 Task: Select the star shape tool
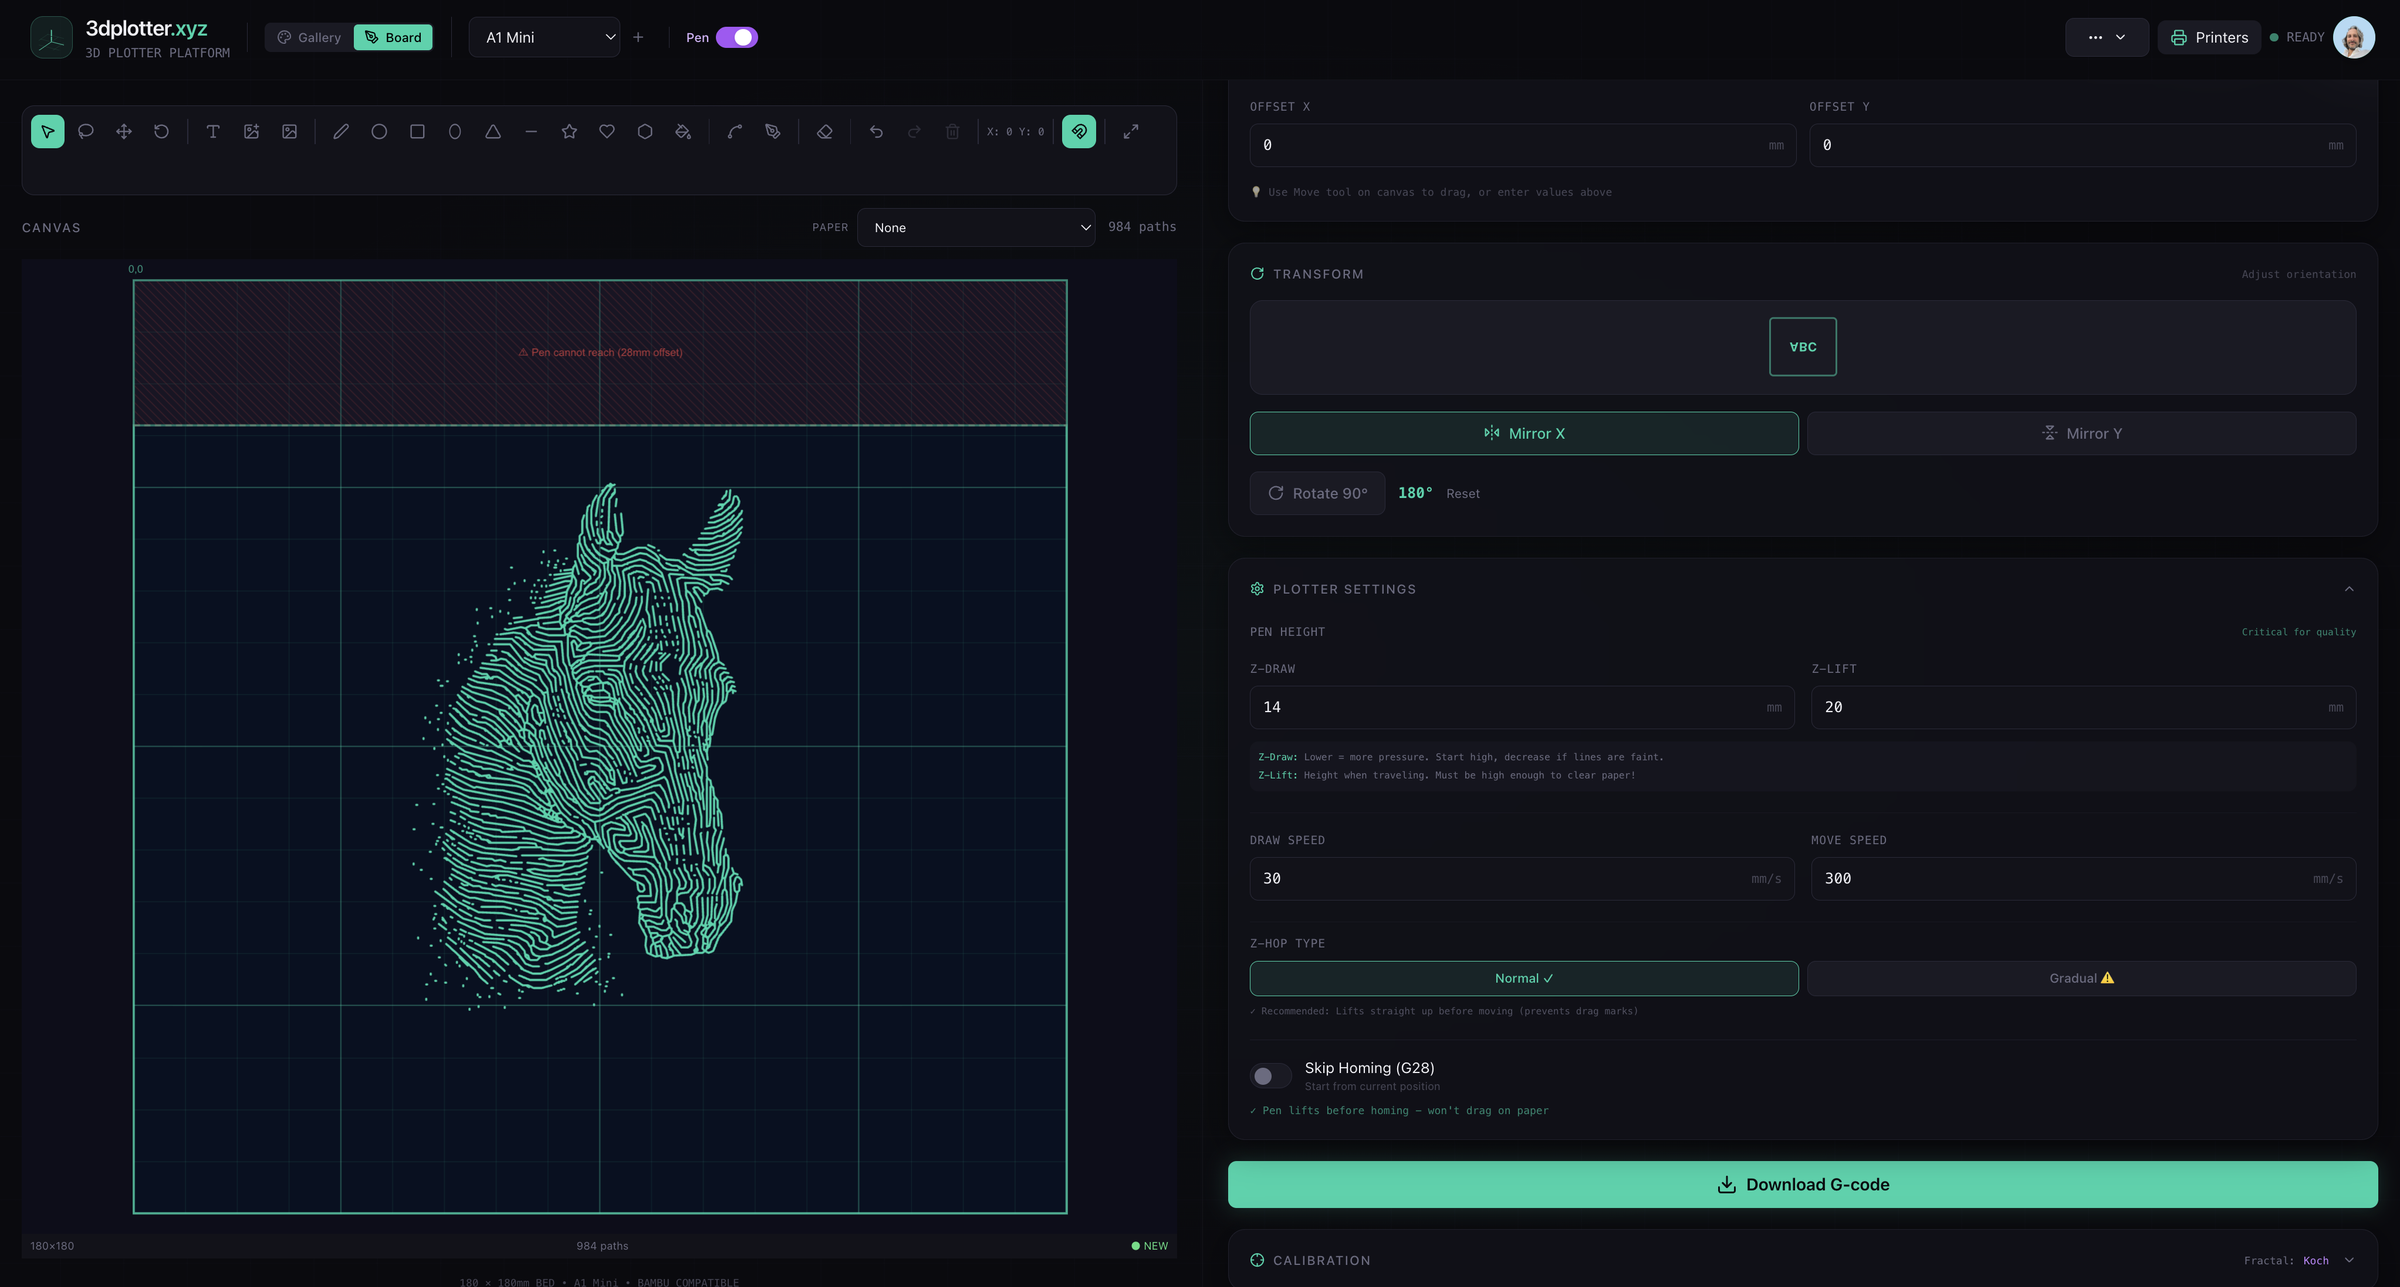569,132
